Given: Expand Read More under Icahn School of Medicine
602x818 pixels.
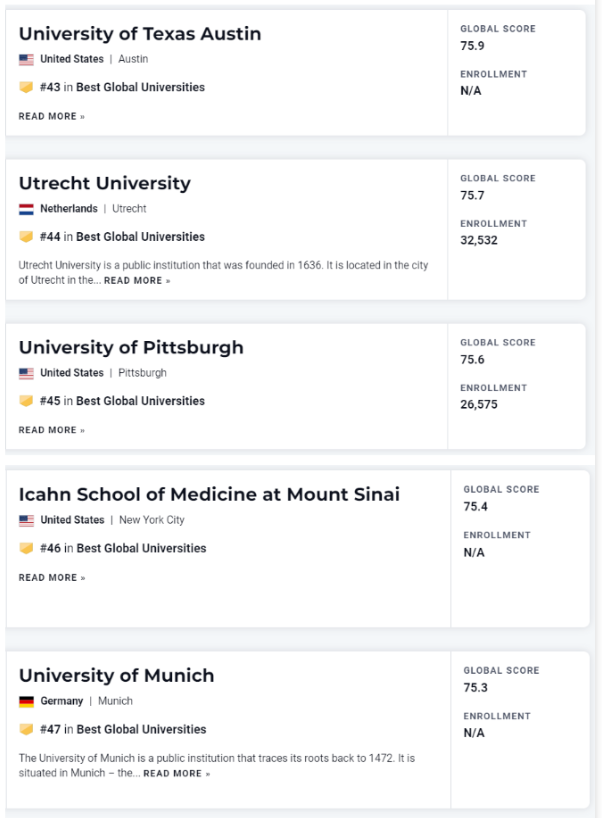Looking at the screenshot, I should pyautogui.click(x=51, y=578).
